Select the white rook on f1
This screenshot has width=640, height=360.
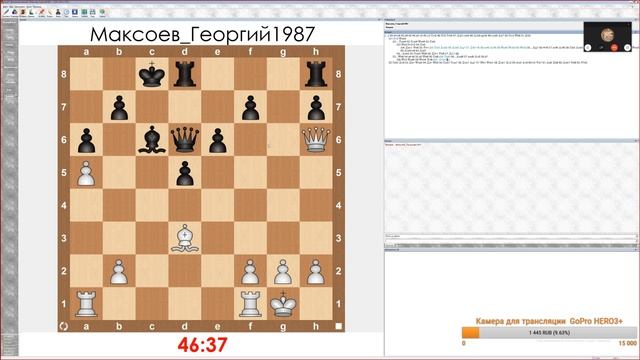(x=250, y=304)
